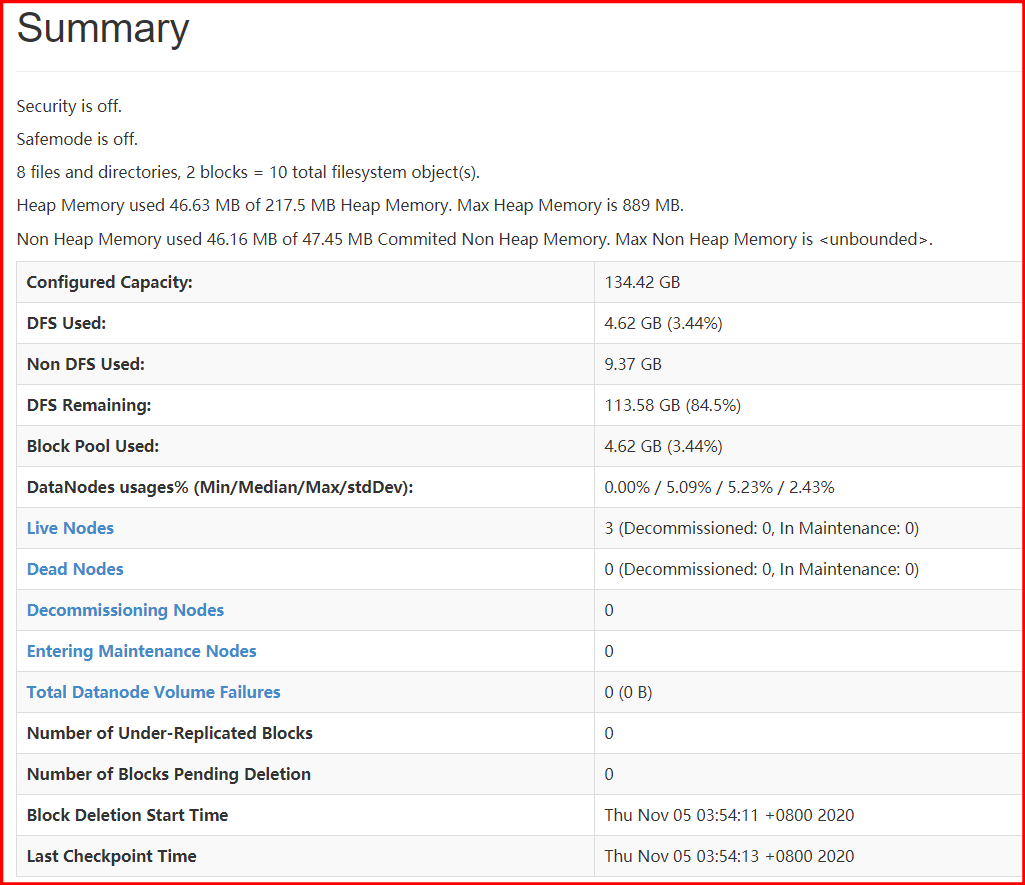The image size is (1025, 885).
Task: Click the Last Checkpoint Time timestamp
Action: 729,856
